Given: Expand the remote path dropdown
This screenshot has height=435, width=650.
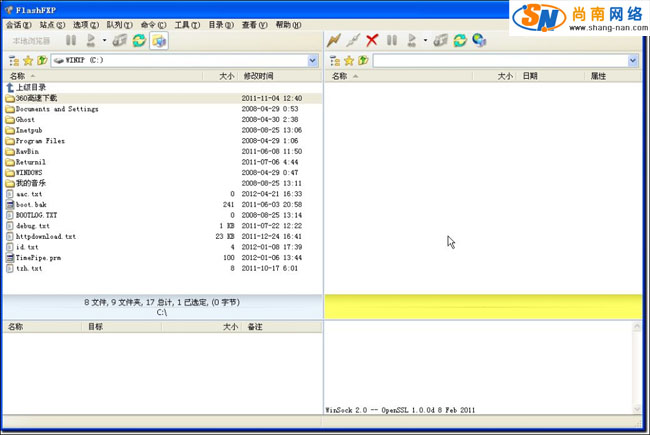Looking at the screenshot, I should coord(633,61).
